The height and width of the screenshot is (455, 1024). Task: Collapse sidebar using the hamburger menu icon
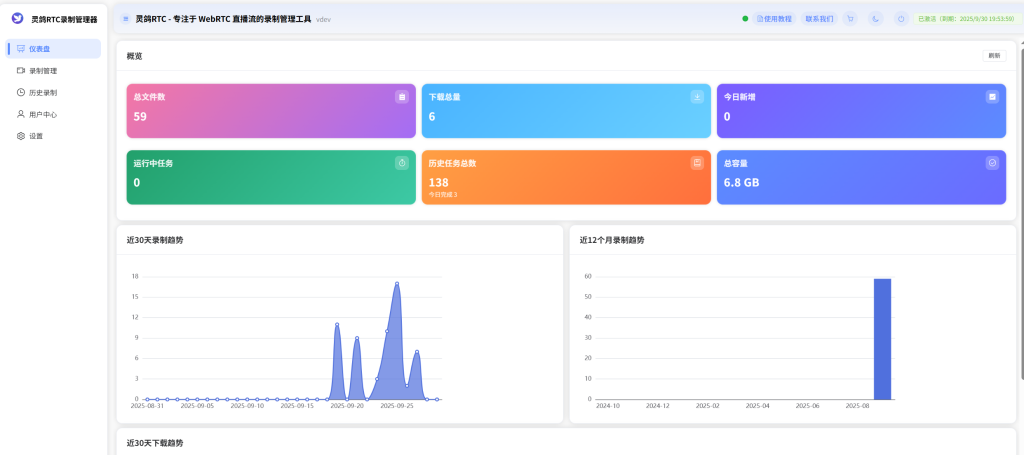(126, 18)
